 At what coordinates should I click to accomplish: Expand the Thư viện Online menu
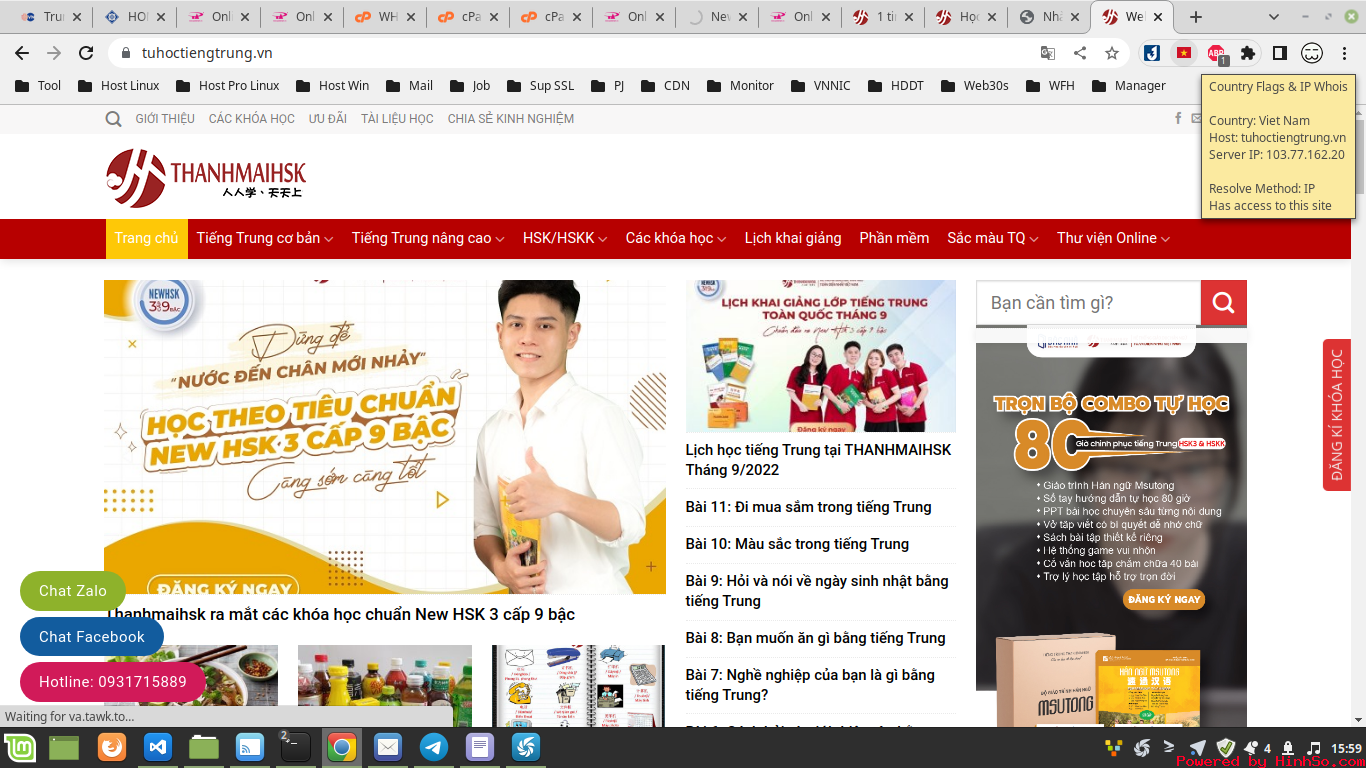click(1113, 238)
